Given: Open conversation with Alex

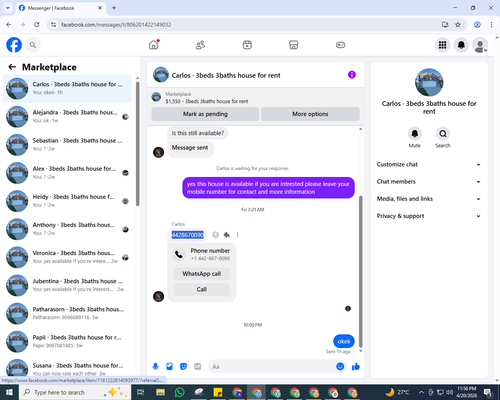Looking at the screenshot, I should 67,173.
